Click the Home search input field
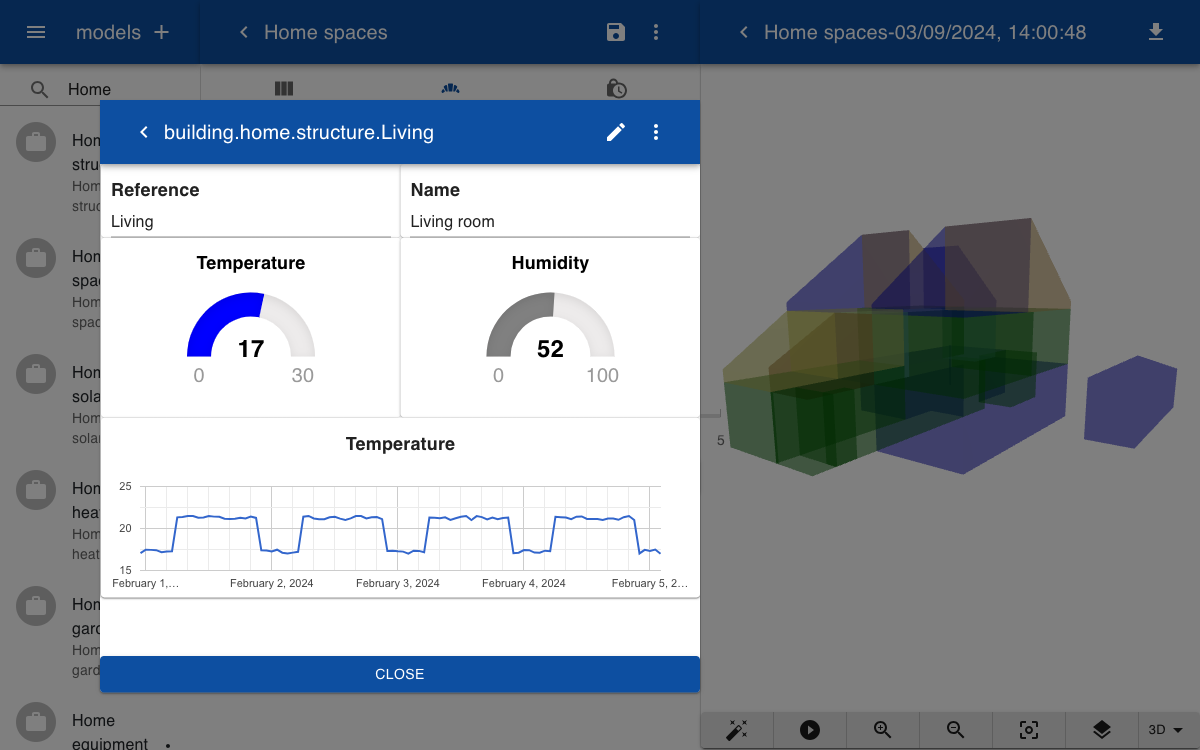 click(130, 90)
